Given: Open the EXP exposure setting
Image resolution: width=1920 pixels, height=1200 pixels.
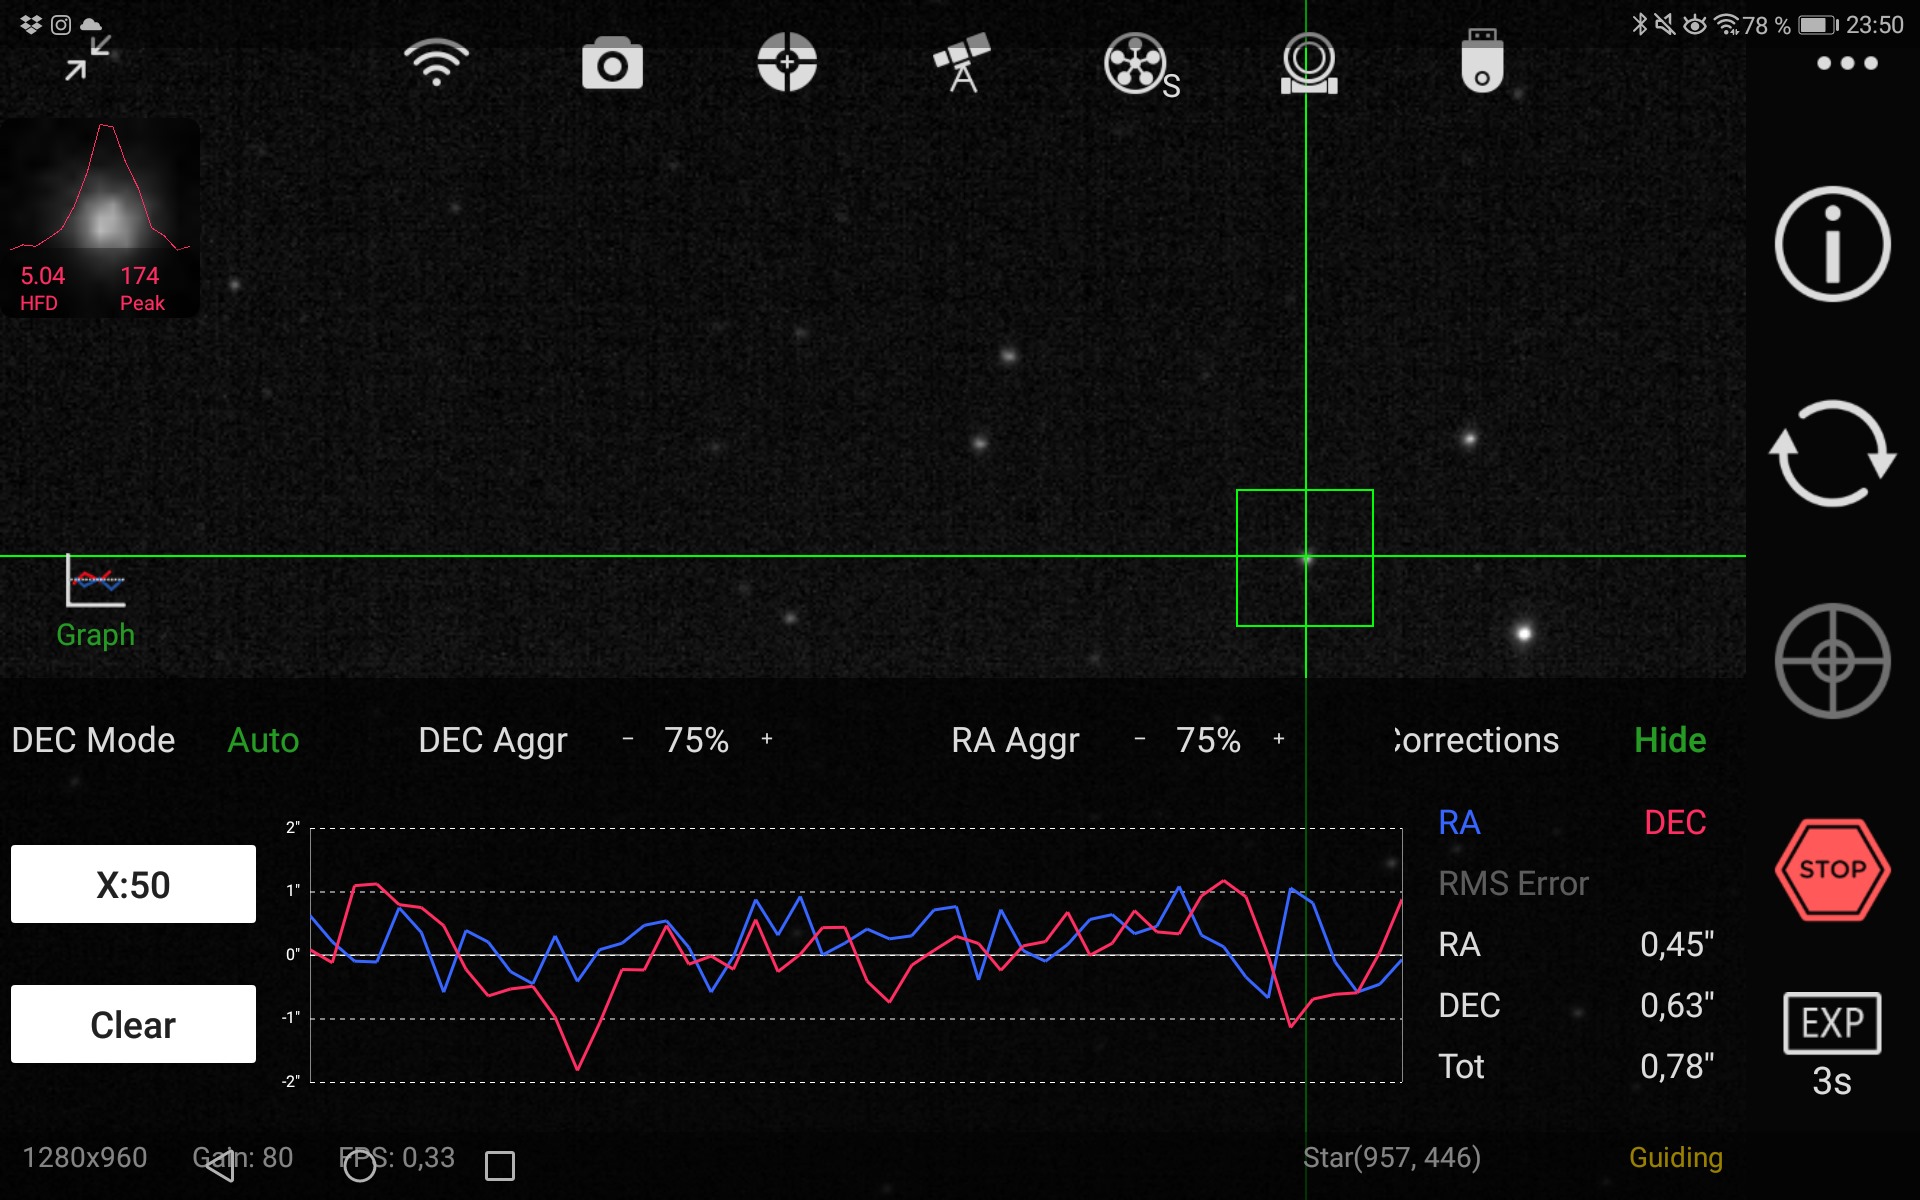Looking at the screenshot, I should 1832,1023.
